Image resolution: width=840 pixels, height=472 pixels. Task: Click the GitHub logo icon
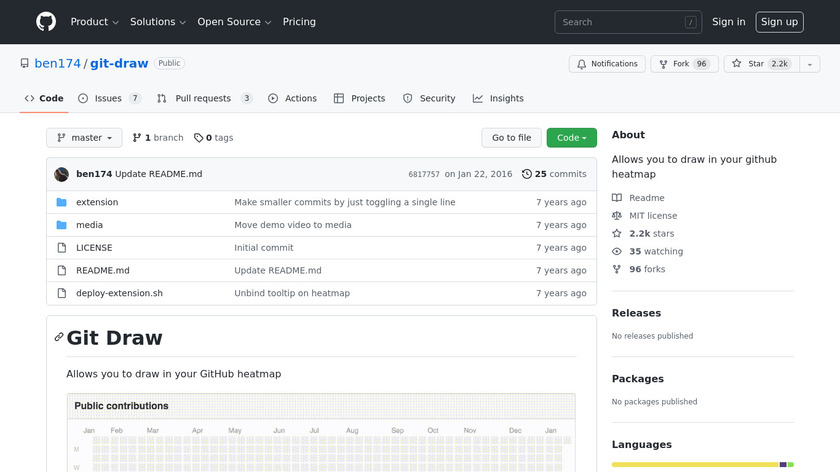click(46, 22)
